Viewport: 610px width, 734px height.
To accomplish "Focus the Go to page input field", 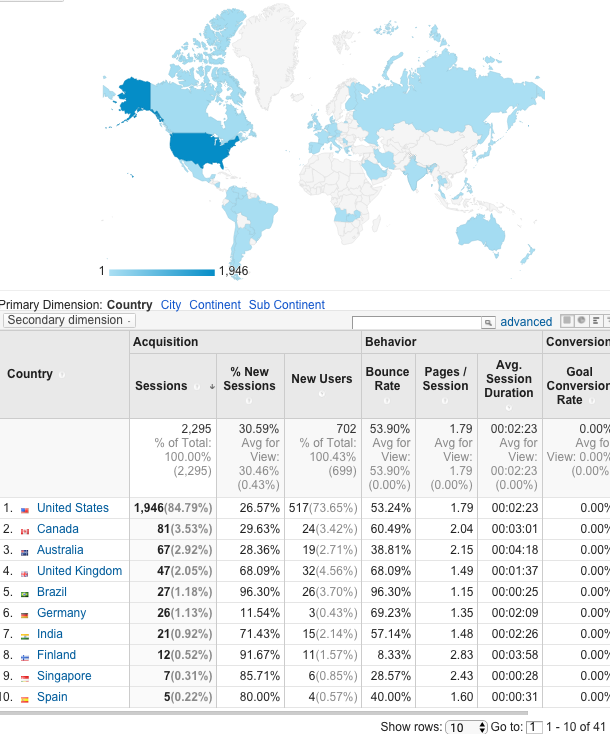I will [x=534, y=727].
